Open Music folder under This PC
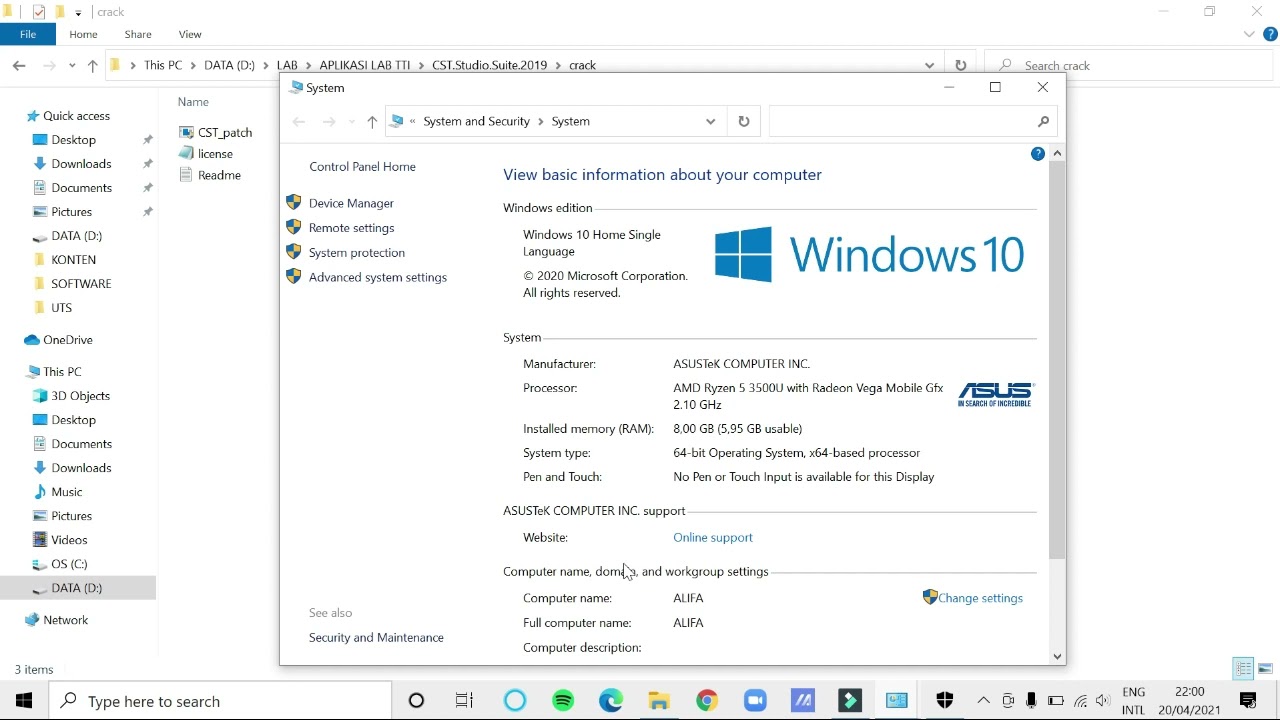This screenshot has height=720, width=1280. pos(67,492)
